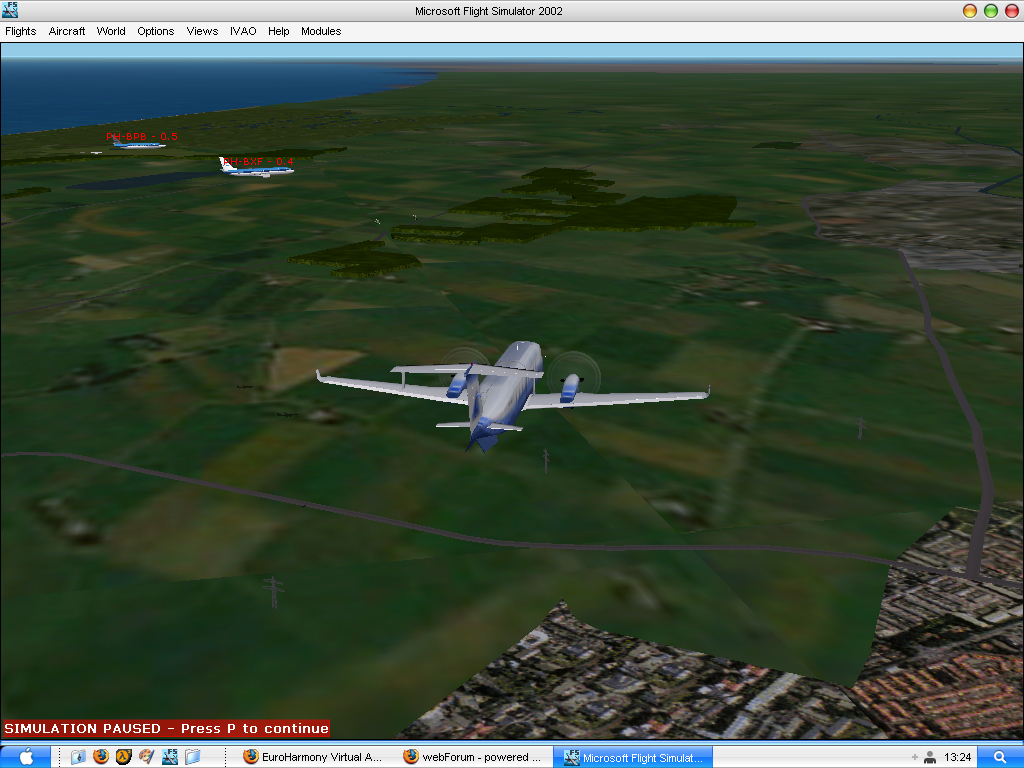Launch Half-Life from the quick launch bar

pyautogui.click(x=123, y=756)
